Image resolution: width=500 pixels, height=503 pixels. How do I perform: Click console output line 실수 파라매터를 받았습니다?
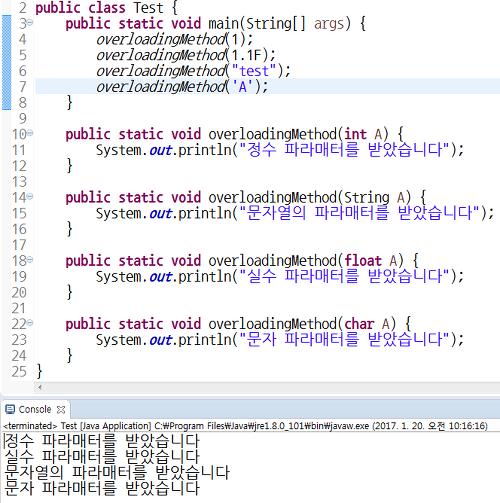(x=102, y=457)
